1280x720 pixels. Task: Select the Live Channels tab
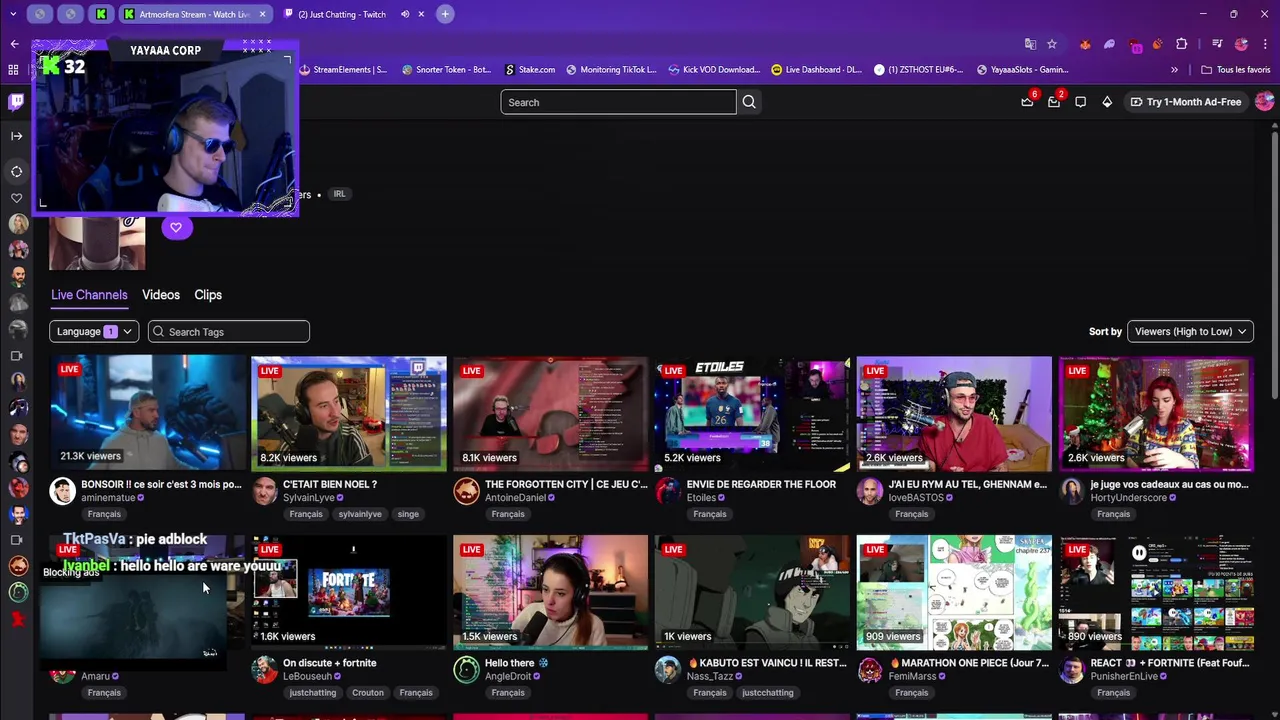89,295
